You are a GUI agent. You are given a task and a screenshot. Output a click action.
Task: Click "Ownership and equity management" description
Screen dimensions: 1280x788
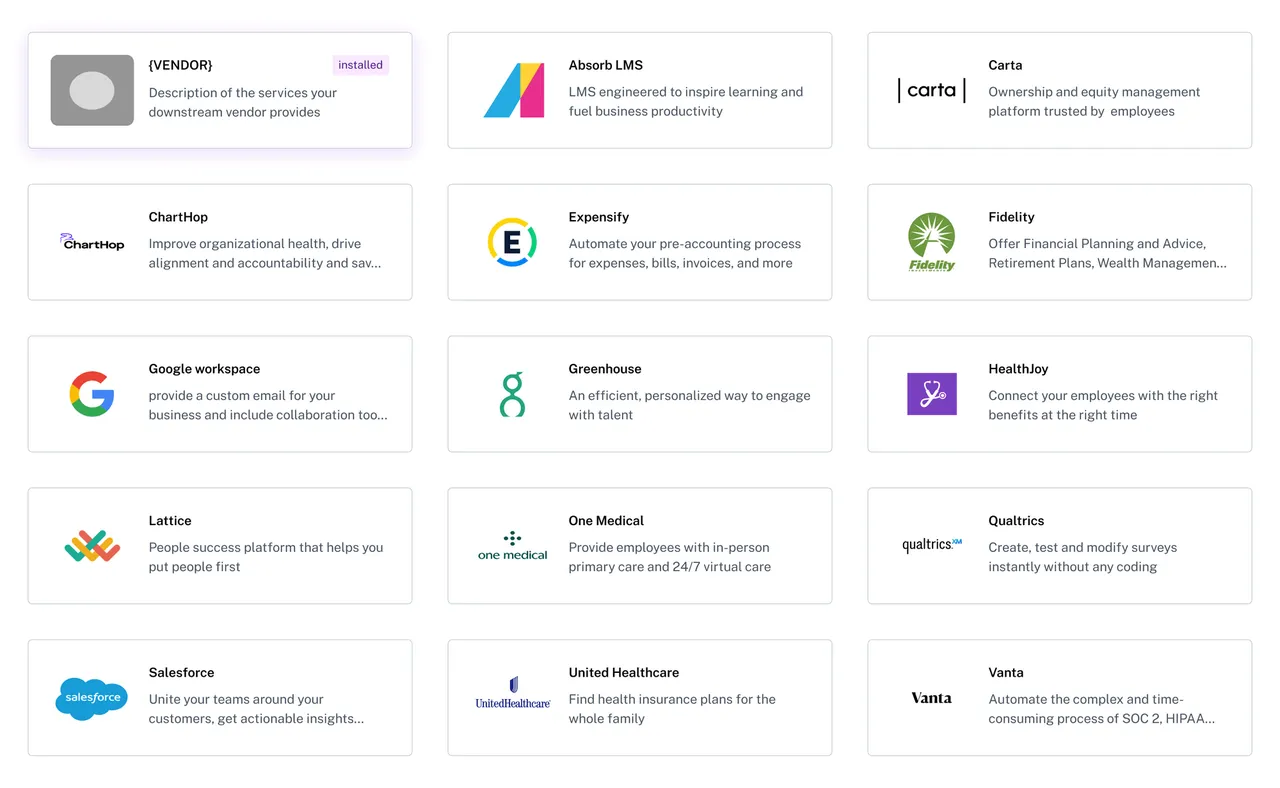point(1094,101)
